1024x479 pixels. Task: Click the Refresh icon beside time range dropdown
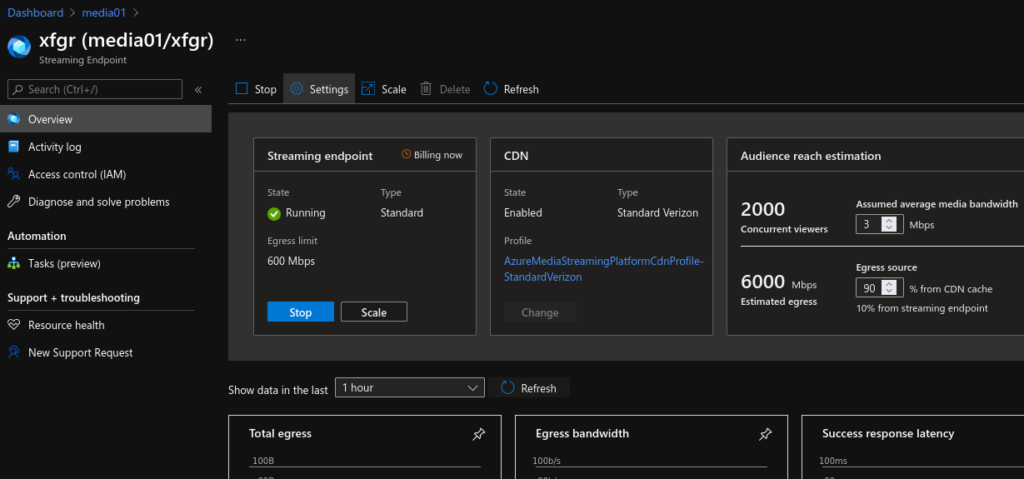coord(507,388)
